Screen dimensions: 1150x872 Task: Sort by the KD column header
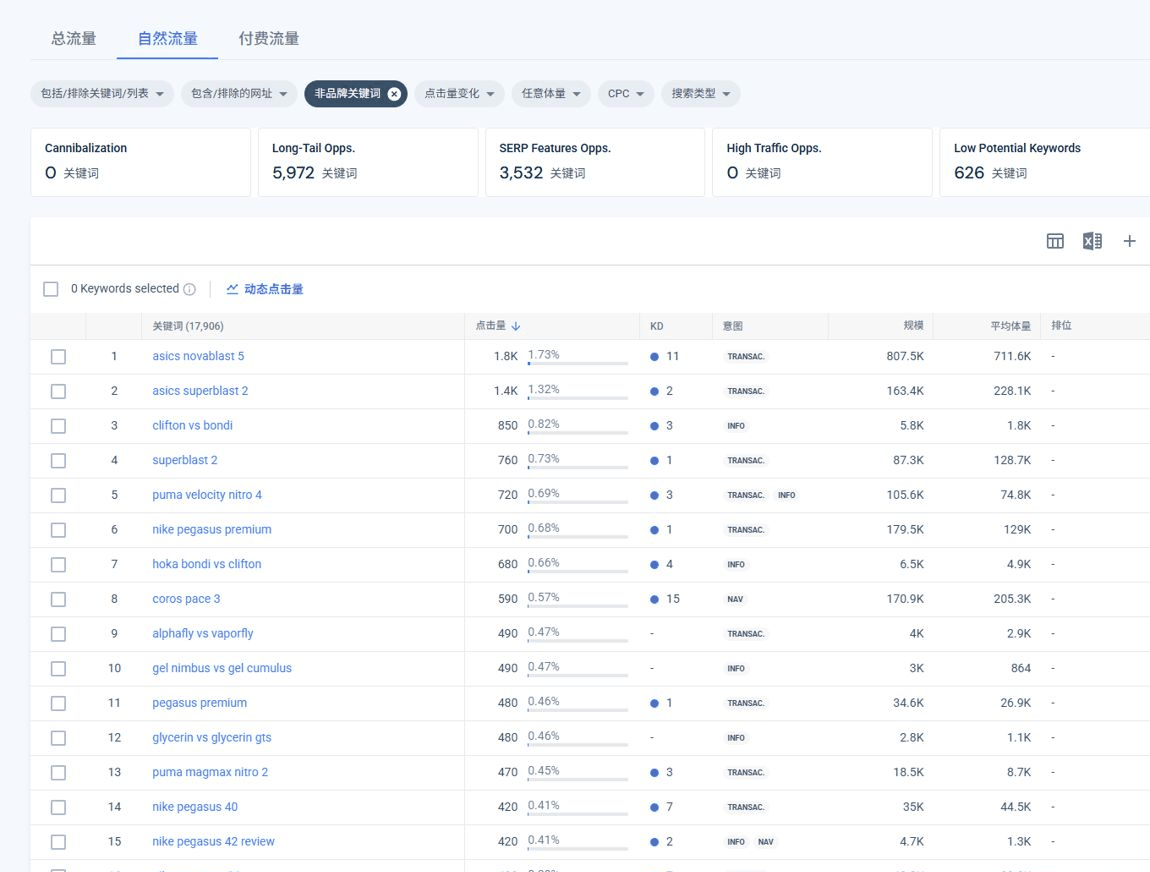[656, 326]
